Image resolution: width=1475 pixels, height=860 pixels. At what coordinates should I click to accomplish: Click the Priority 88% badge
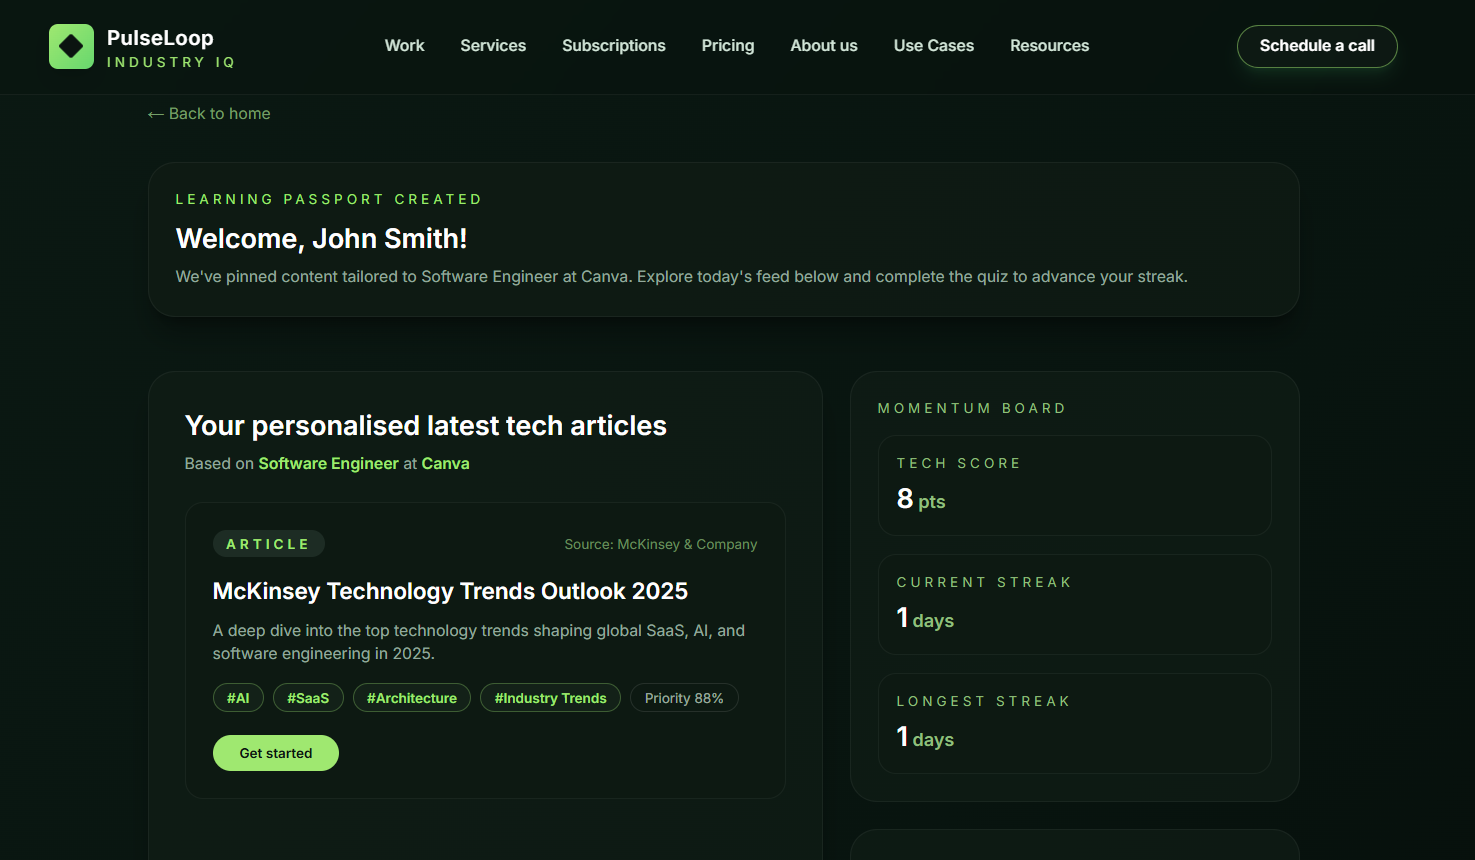pos(684,698)
